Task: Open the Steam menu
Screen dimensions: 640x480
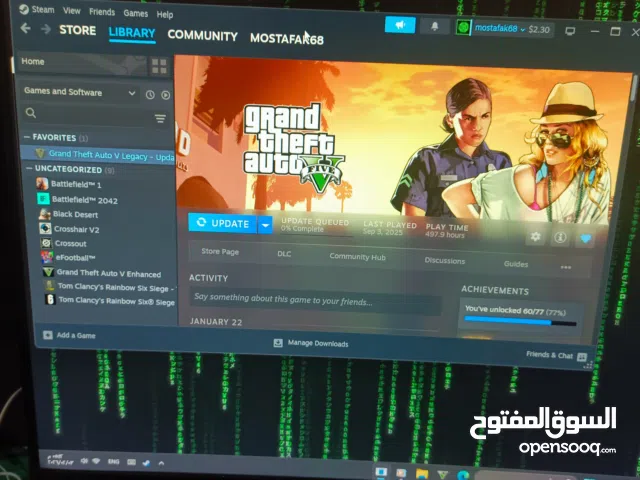Action: pos(43,9)
